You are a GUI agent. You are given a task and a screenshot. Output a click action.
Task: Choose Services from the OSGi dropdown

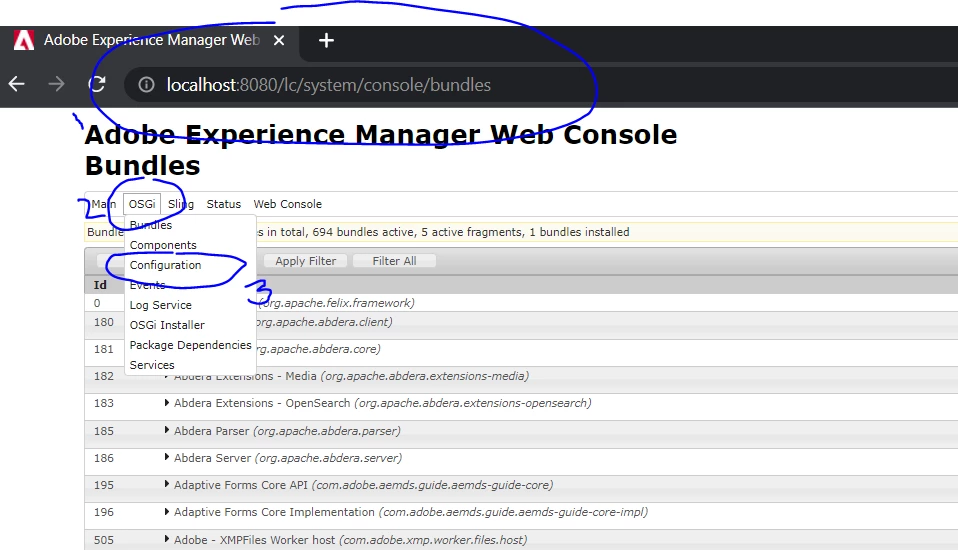point(152,365)
